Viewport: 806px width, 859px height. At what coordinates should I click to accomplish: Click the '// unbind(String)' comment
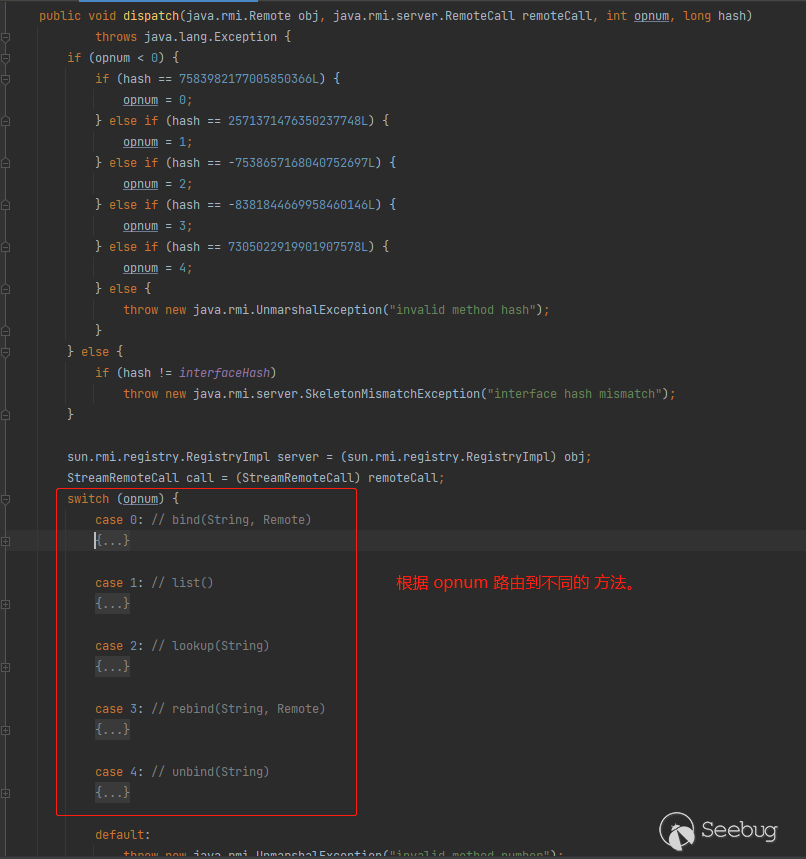210,772
